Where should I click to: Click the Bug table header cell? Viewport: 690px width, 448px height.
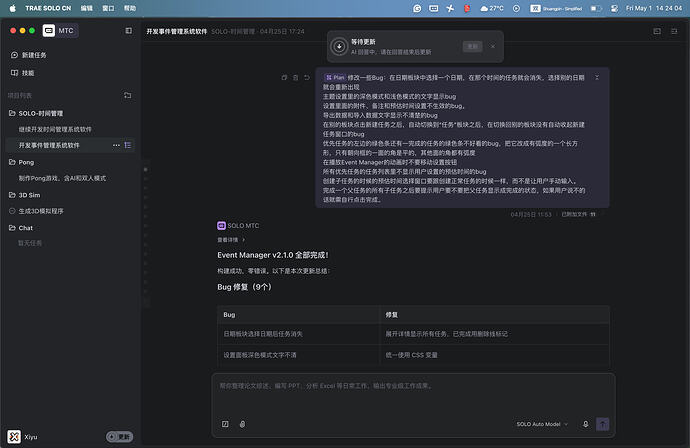click(x=298, y=315)
